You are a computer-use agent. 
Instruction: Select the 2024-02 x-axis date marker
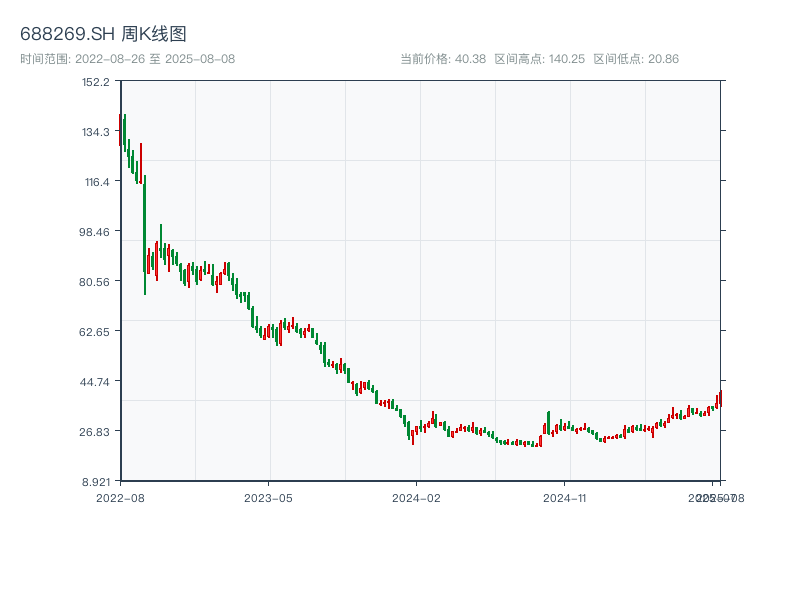click(417, 497)
